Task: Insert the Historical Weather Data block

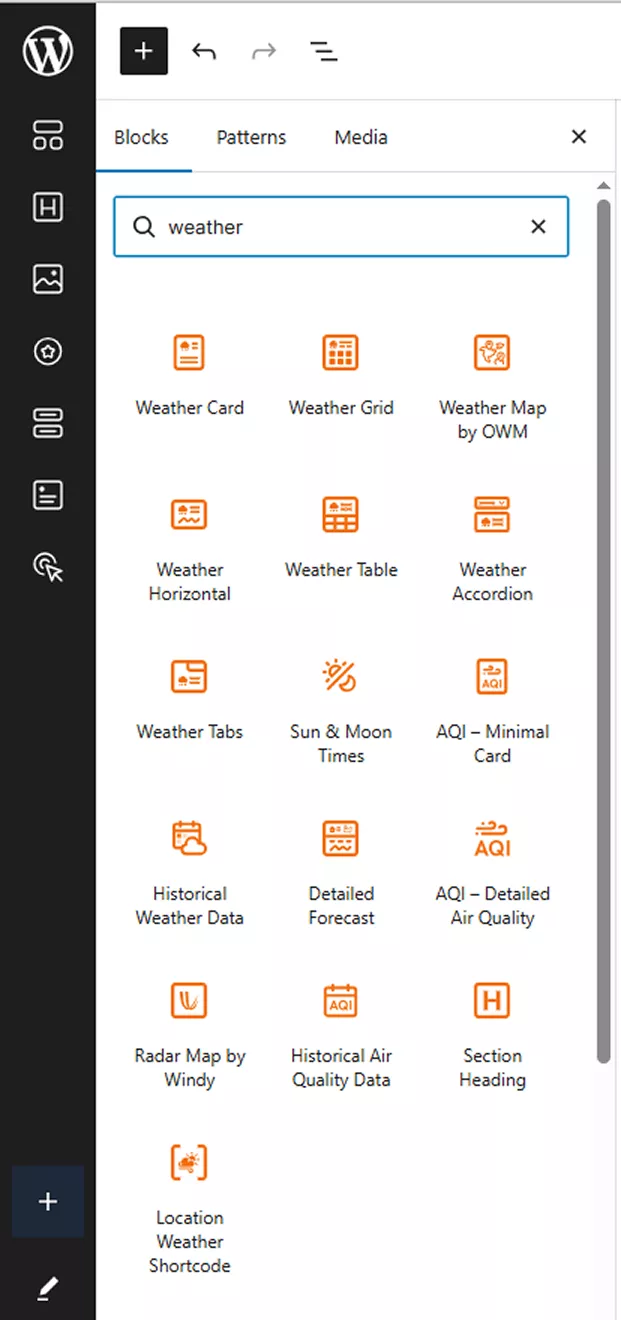Action: click(190, 874)
